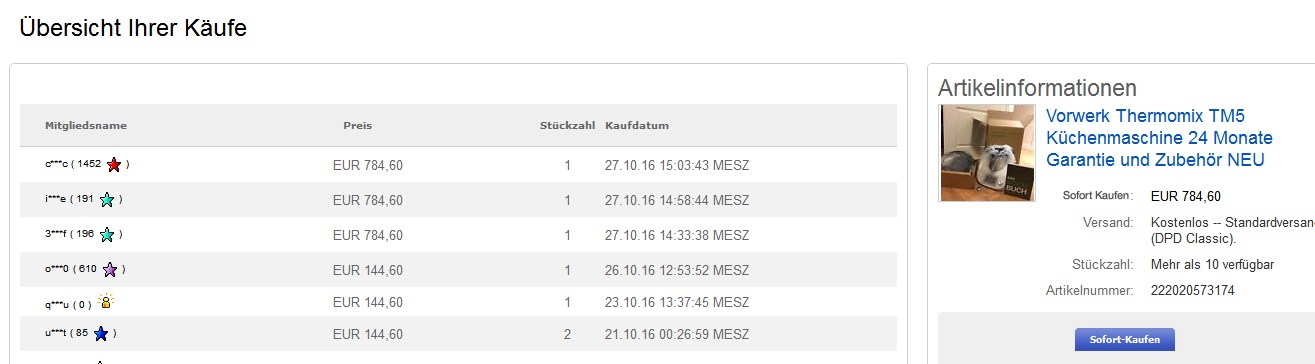Open the Thermomix product thumbnail image
The image size is (1315, 364).
click(x=988, y=152)
